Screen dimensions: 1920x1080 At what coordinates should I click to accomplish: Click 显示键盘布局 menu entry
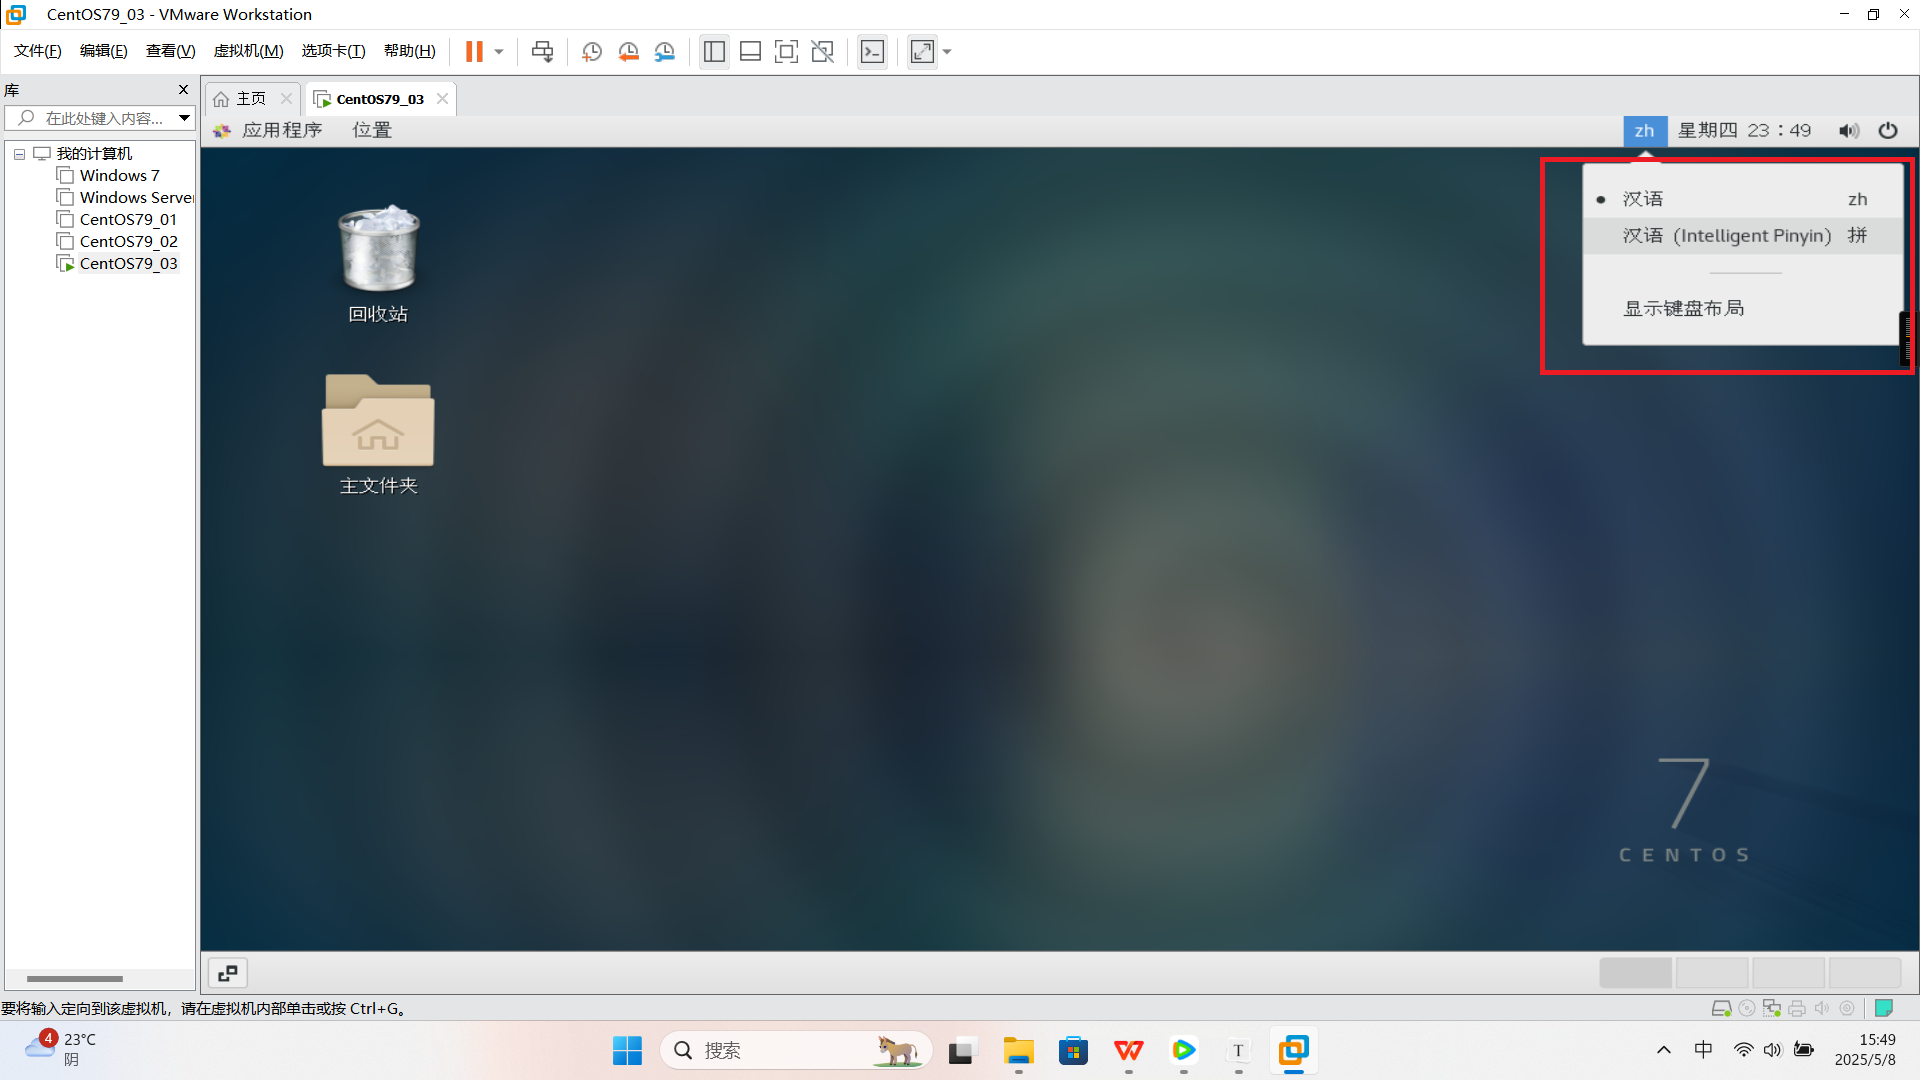pos(1683,308)
